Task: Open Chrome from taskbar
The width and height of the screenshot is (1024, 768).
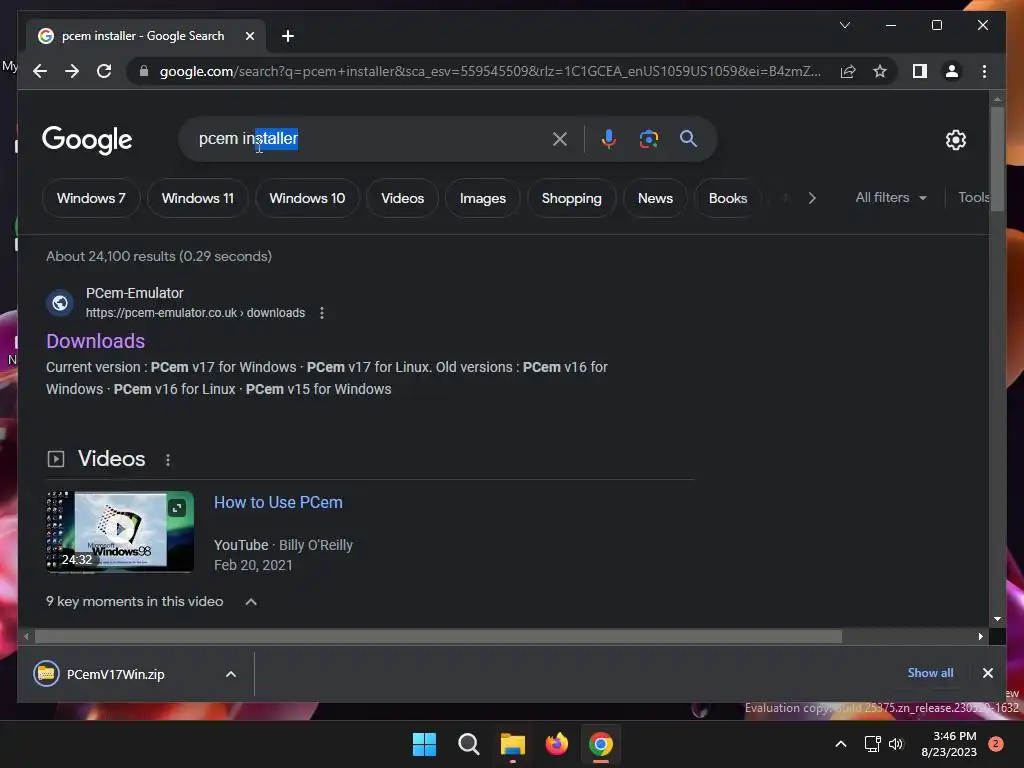Action: (x=601, y=744)
